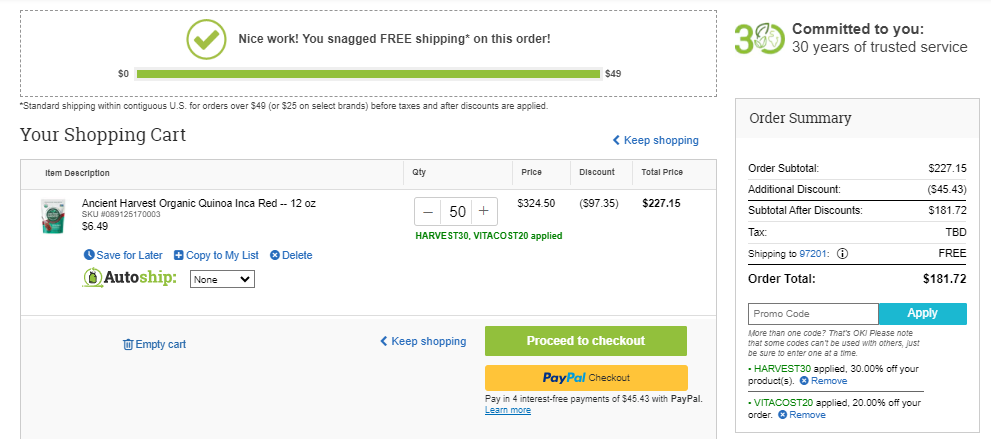
Task: Click the shipping info circle icon
Action: click(x=842, y=253)
